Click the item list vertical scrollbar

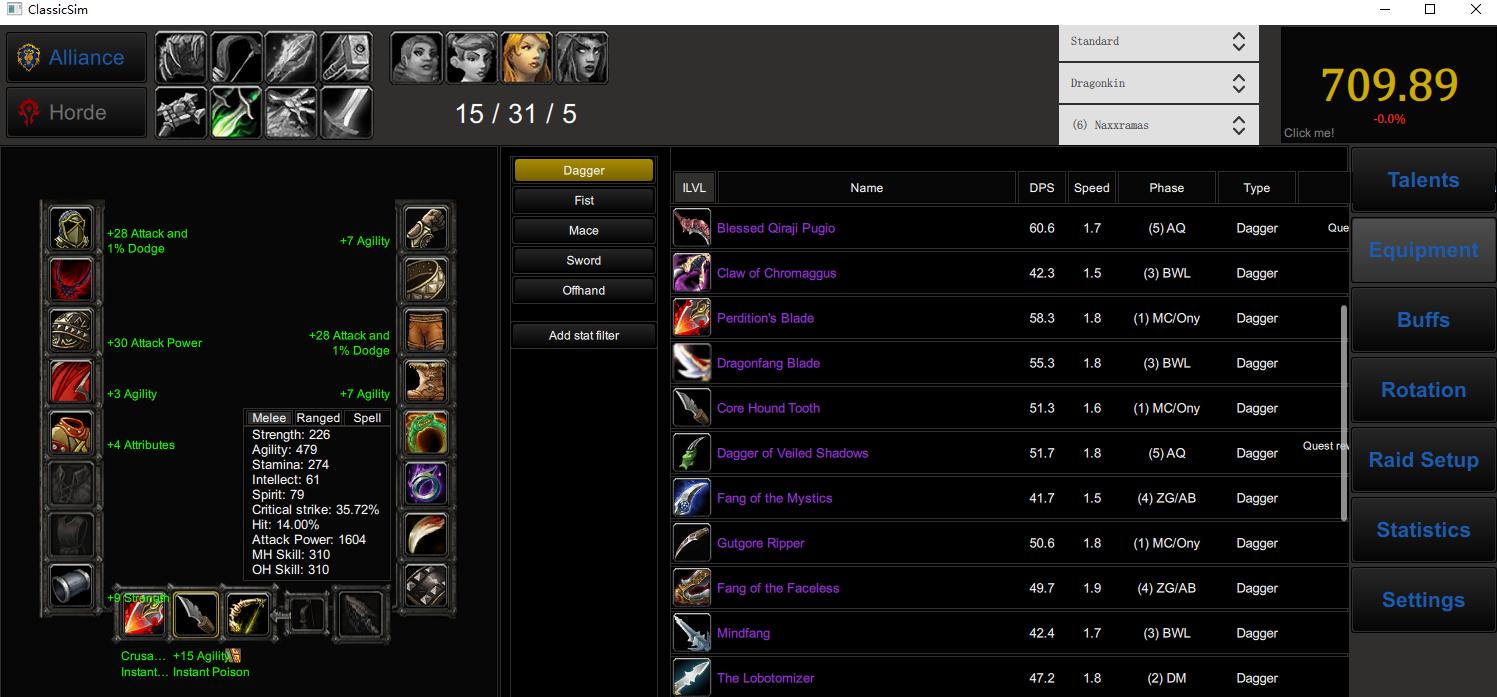click(x=1343, y=412)
